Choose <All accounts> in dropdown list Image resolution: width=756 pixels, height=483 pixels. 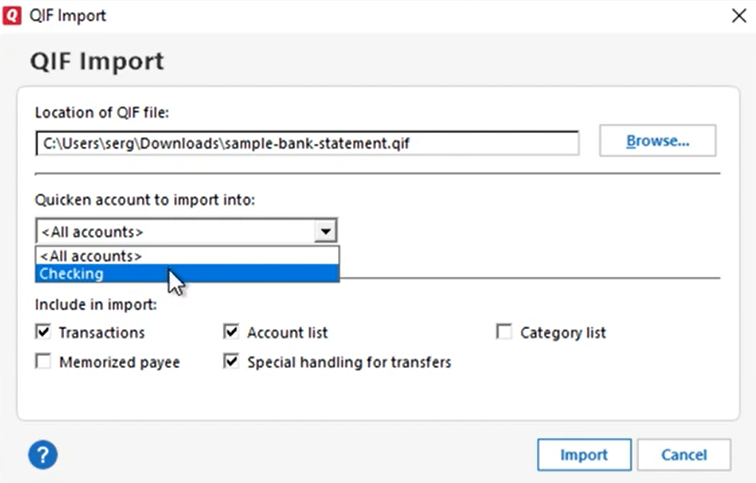pos(187,256)
